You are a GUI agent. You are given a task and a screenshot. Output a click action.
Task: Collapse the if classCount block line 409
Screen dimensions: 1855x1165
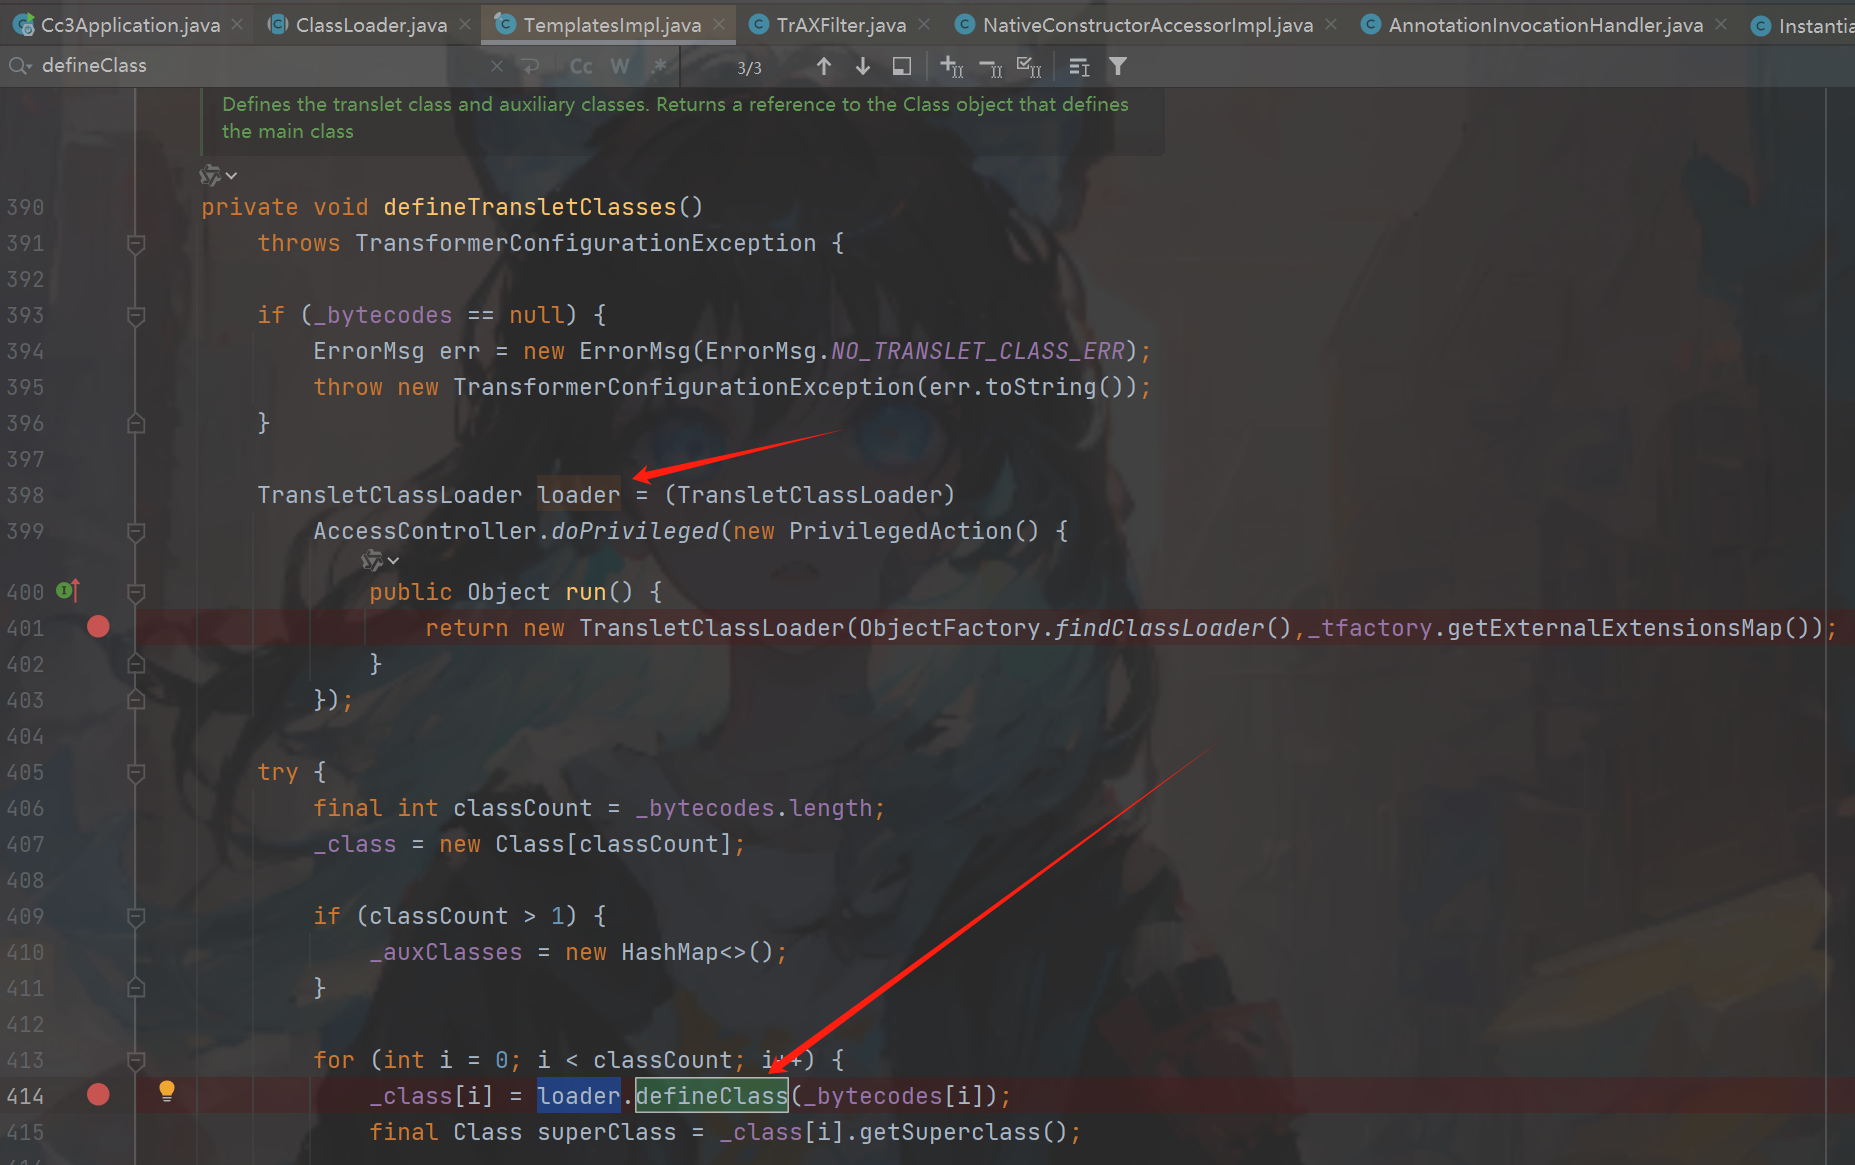pyautogui.click(x=136, y=916)
